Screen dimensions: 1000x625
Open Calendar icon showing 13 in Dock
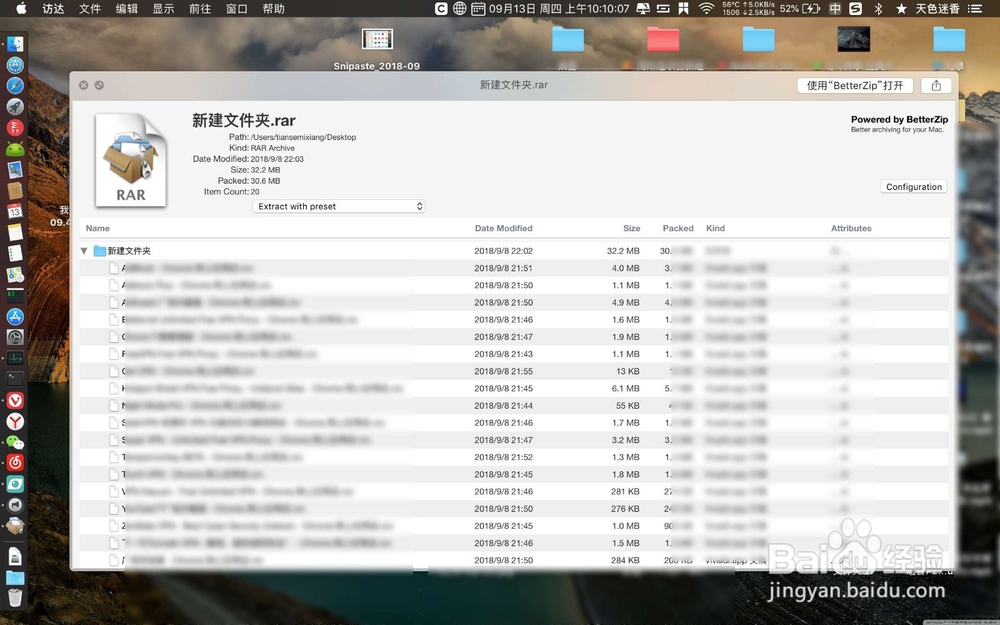[15, 211]
